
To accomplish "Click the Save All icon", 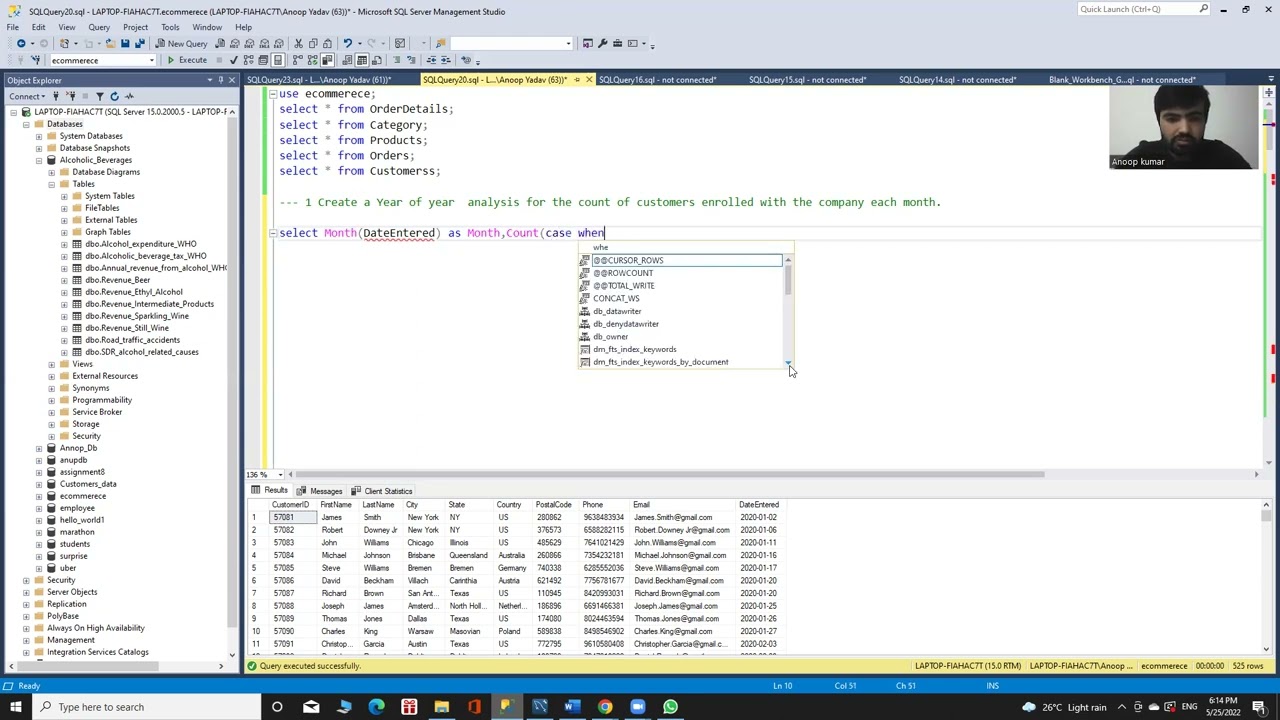I will (139, 43).
